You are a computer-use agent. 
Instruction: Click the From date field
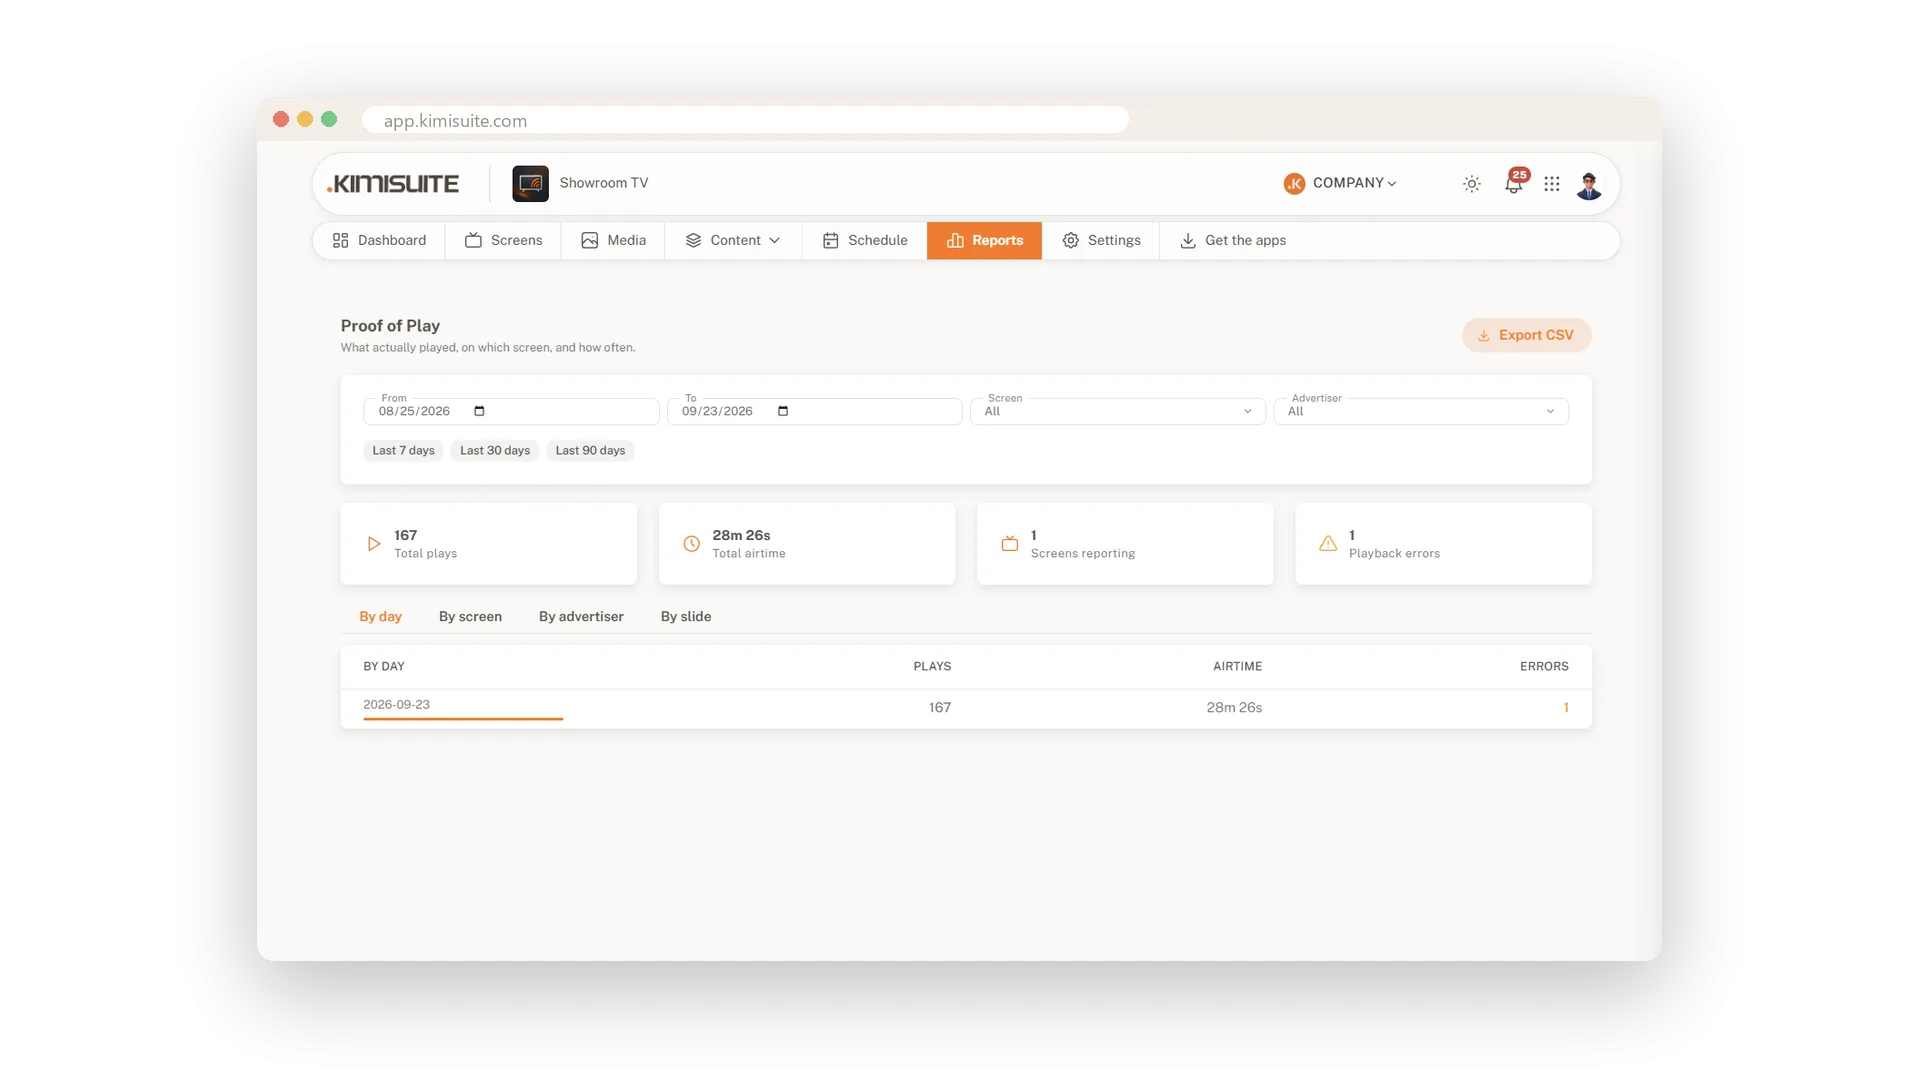[x=511, y=412]
